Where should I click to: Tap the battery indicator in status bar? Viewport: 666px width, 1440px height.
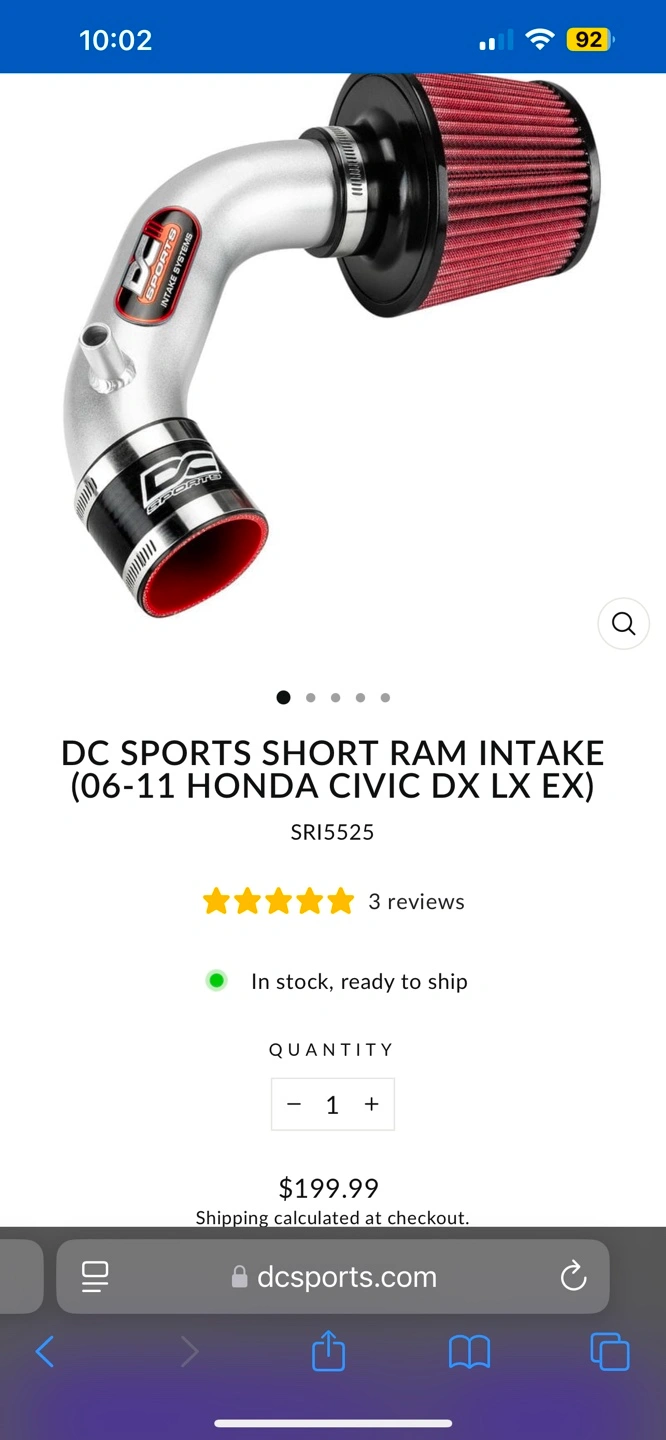(590, 40)
